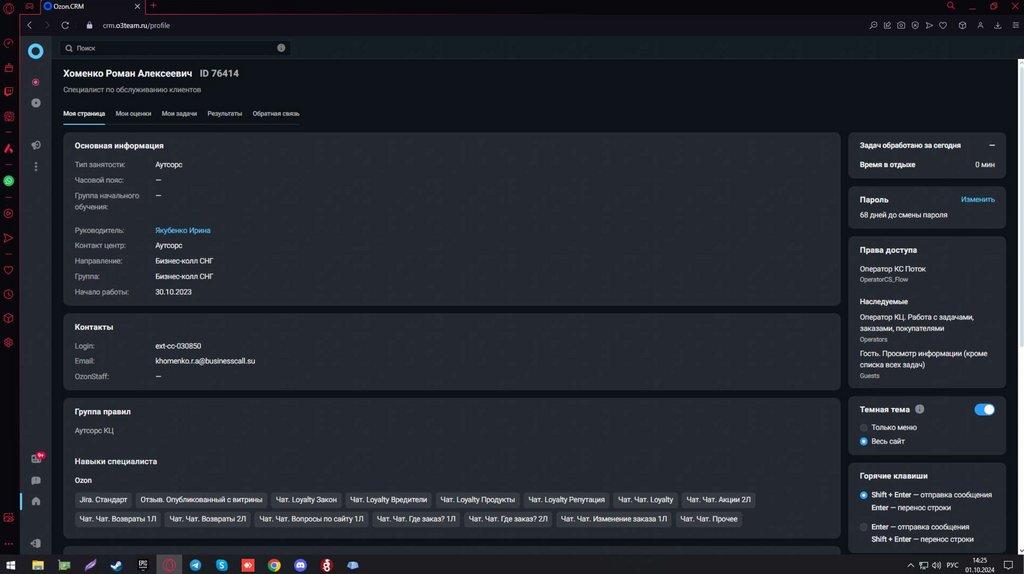This screenshot has height=574, width=1024.
Task: Click the home icon in CRM sidebar
Action: [36, 502]
